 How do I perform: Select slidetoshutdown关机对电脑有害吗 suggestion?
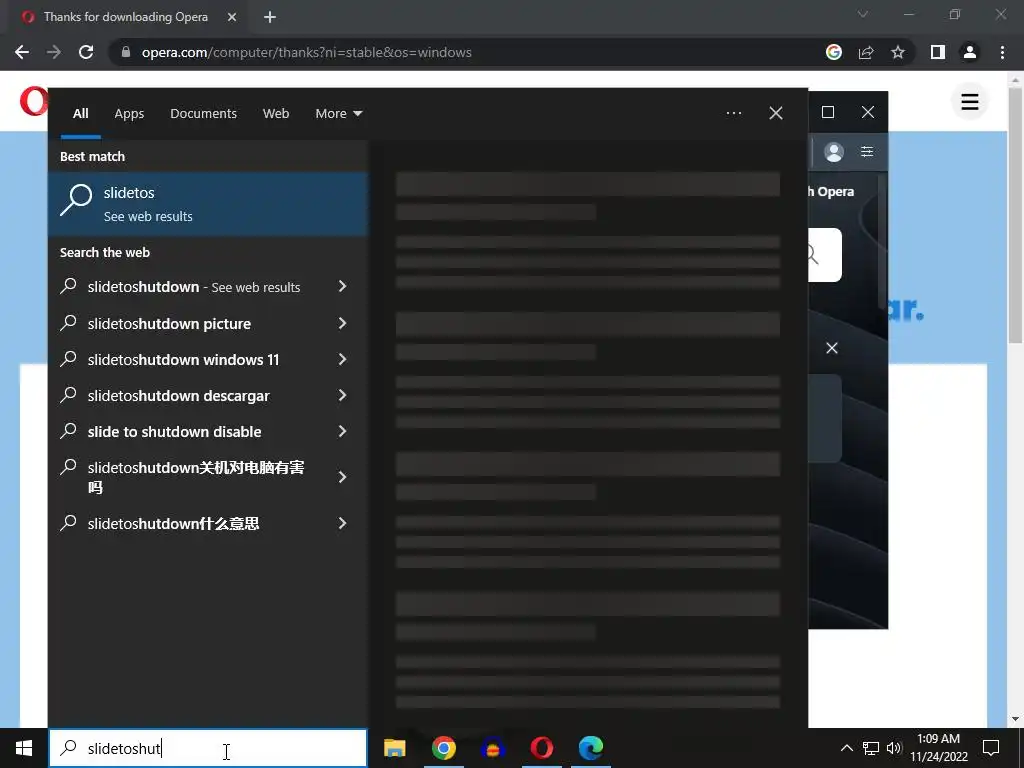pyautogui.click(x=195, y=477)
